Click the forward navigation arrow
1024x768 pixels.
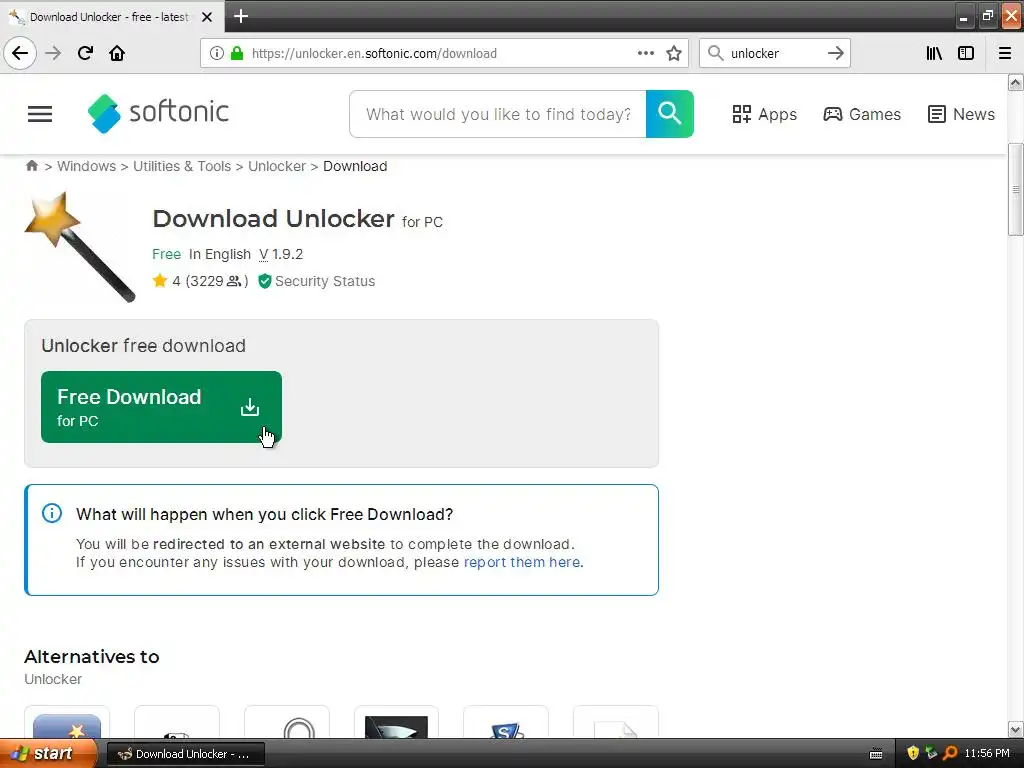pyautogui.click(x=53, y=53)
